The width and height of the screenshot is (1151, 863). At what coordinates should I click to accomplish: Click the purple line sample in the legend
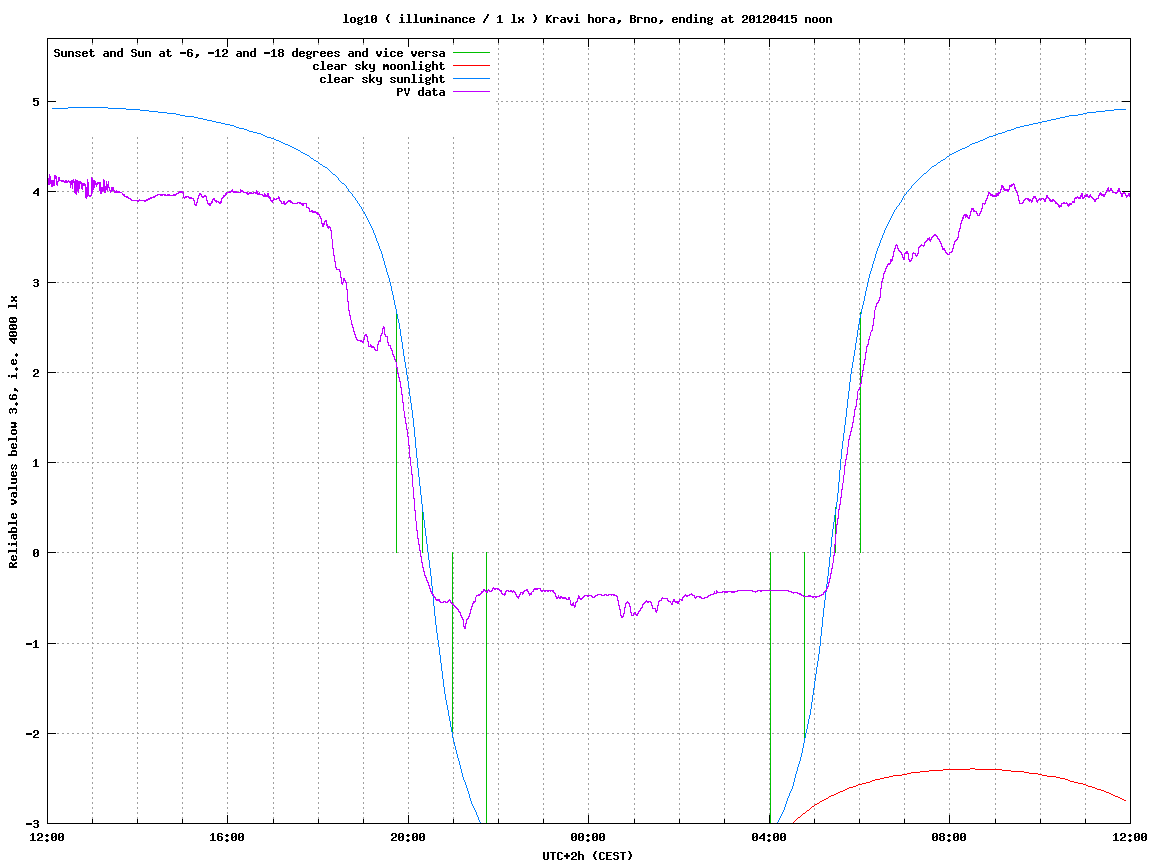pos(471,92)
